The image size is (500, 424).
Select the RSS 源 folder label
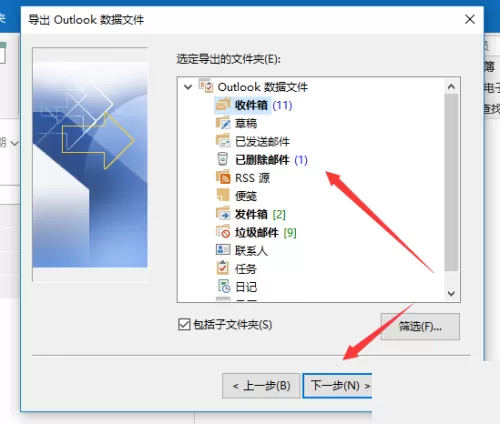click(x=252, y=178)
